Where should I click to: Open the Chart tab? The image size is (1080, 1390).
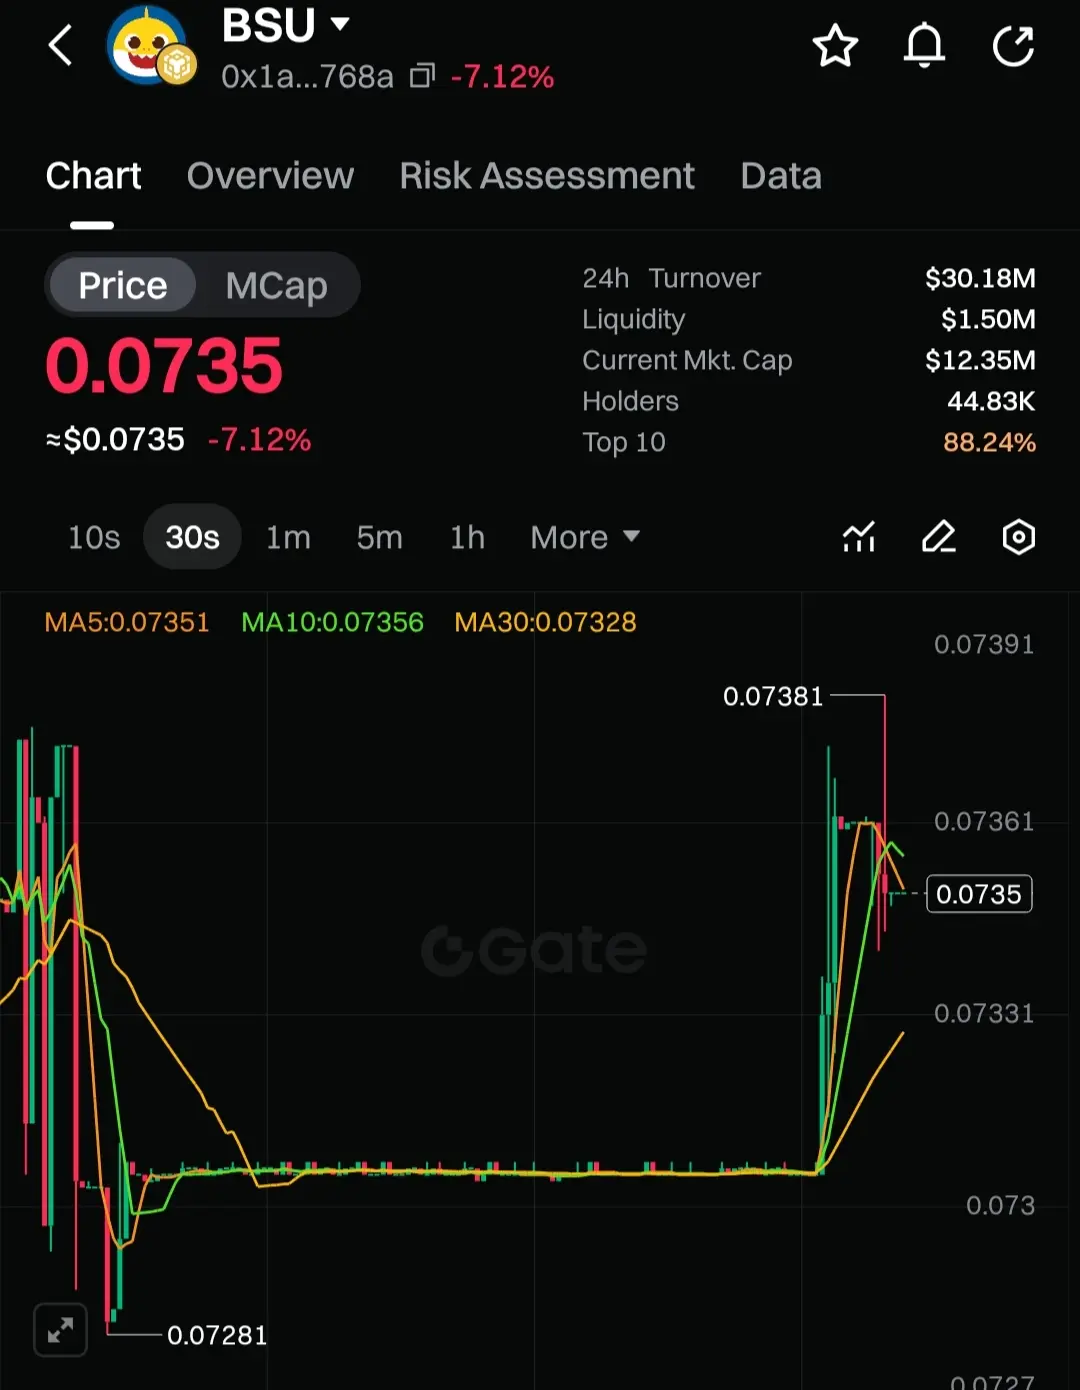click(x=93, y=176)
